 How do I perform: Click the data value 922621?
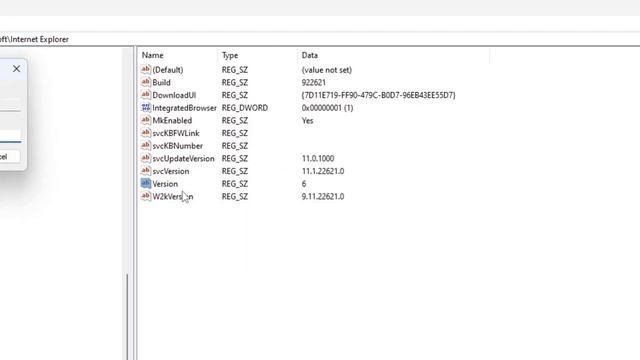[314, 82]
